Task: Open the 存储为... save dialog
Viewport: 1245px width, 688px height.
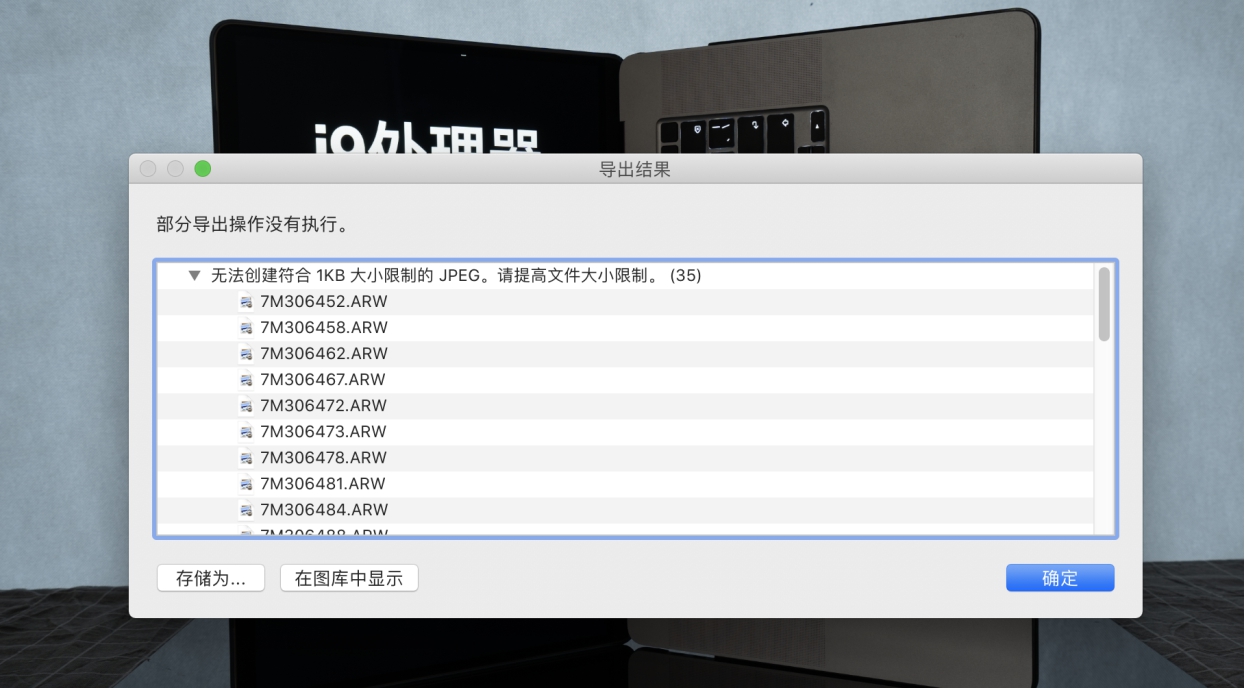Action: pos(210,578)
